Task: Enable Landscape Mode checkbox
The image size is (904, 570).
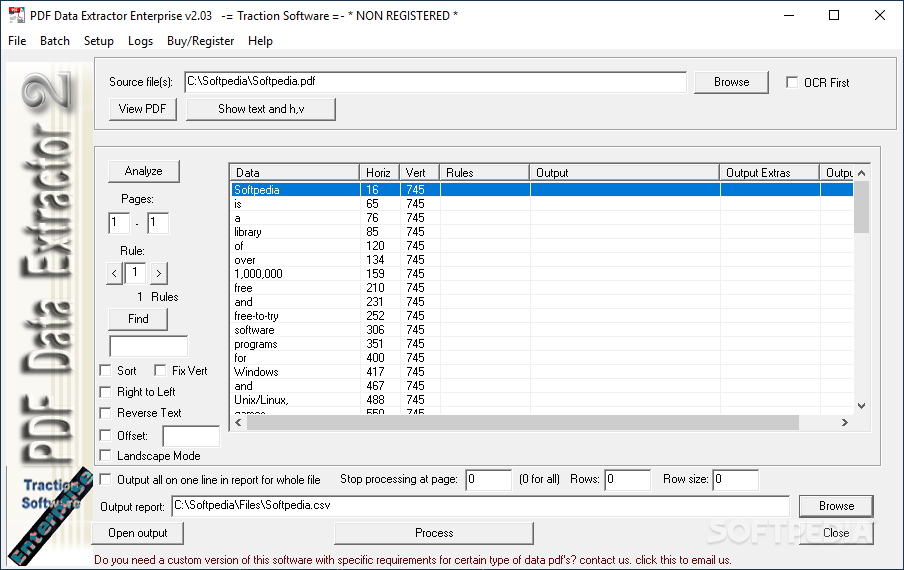Action: click(106, 456)
